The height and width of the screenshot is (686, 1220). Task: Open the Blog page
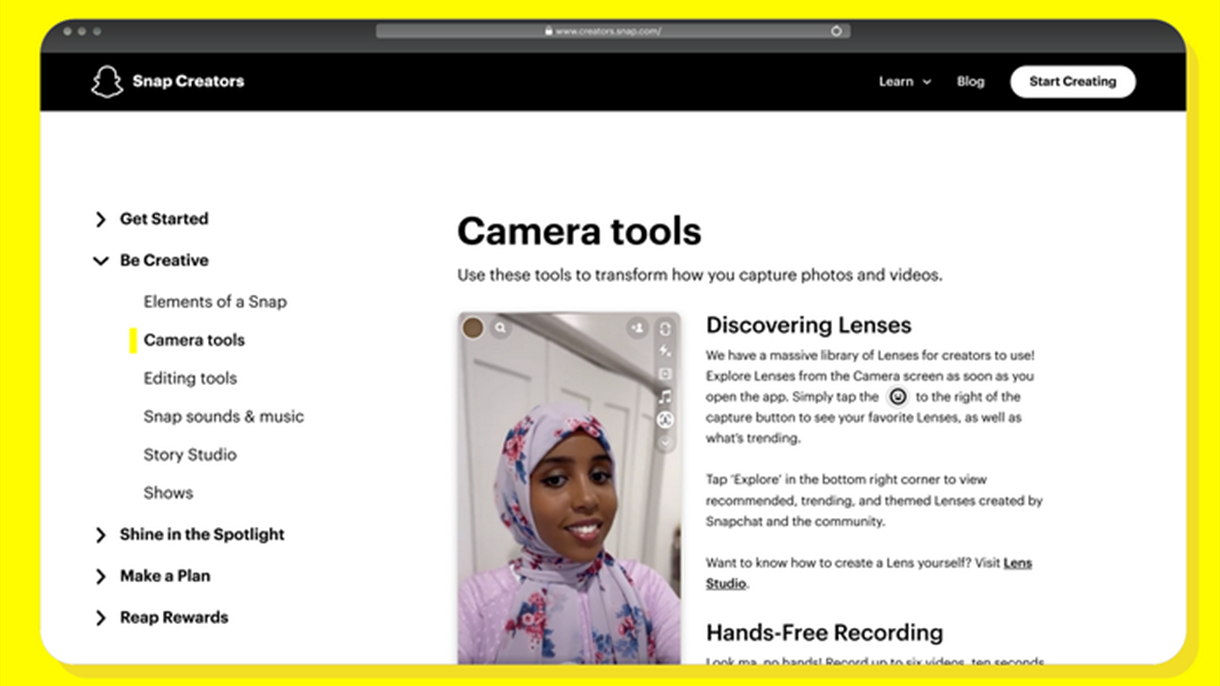(x=970, y=82)
